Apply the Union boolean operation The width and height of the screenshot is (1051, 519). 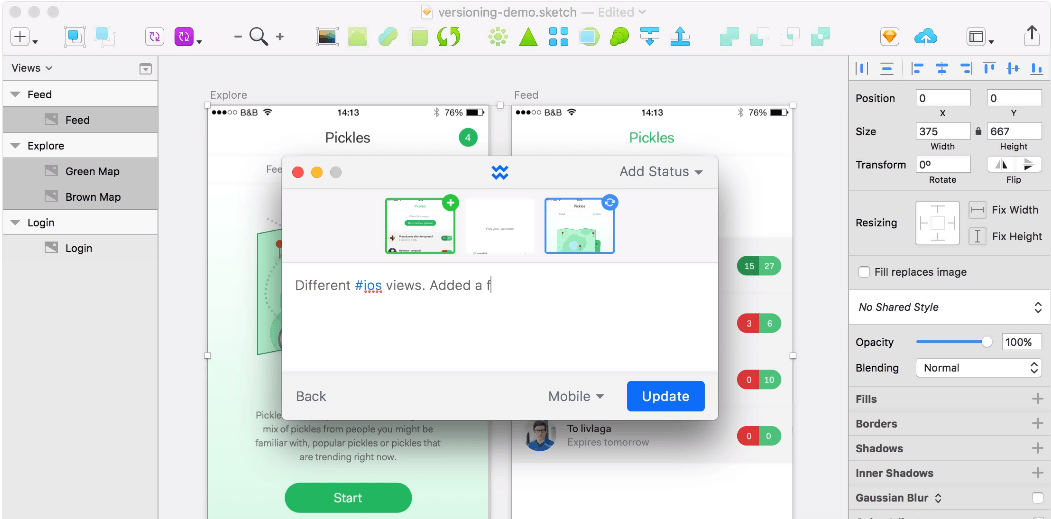729,37
